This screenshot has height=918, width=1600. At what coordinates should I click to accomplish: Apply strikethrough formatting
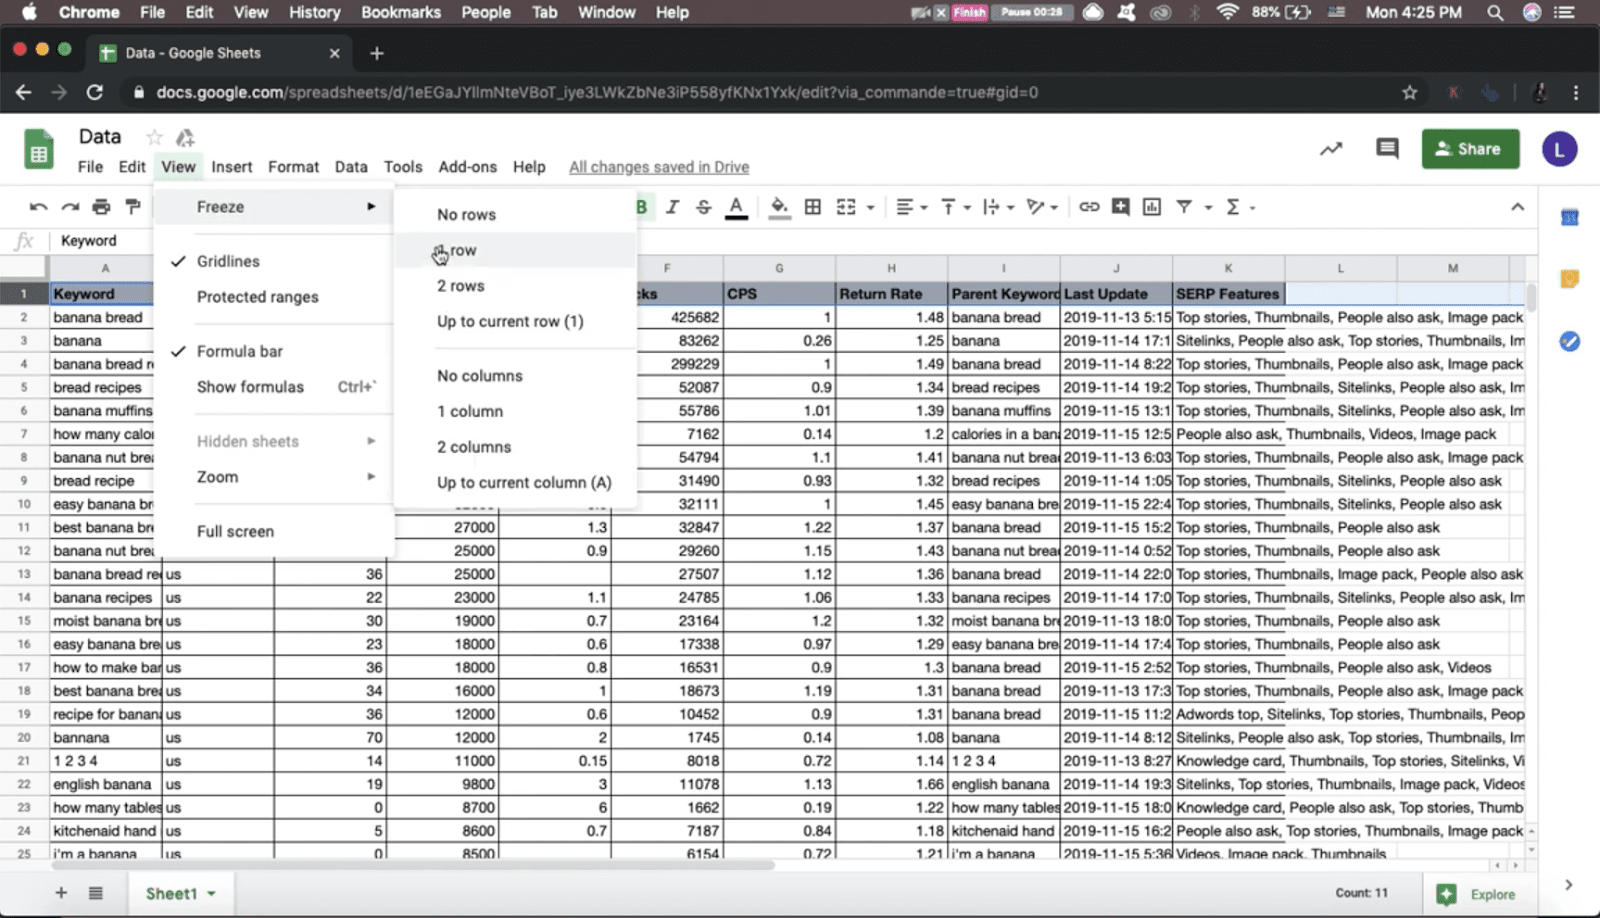703,207
